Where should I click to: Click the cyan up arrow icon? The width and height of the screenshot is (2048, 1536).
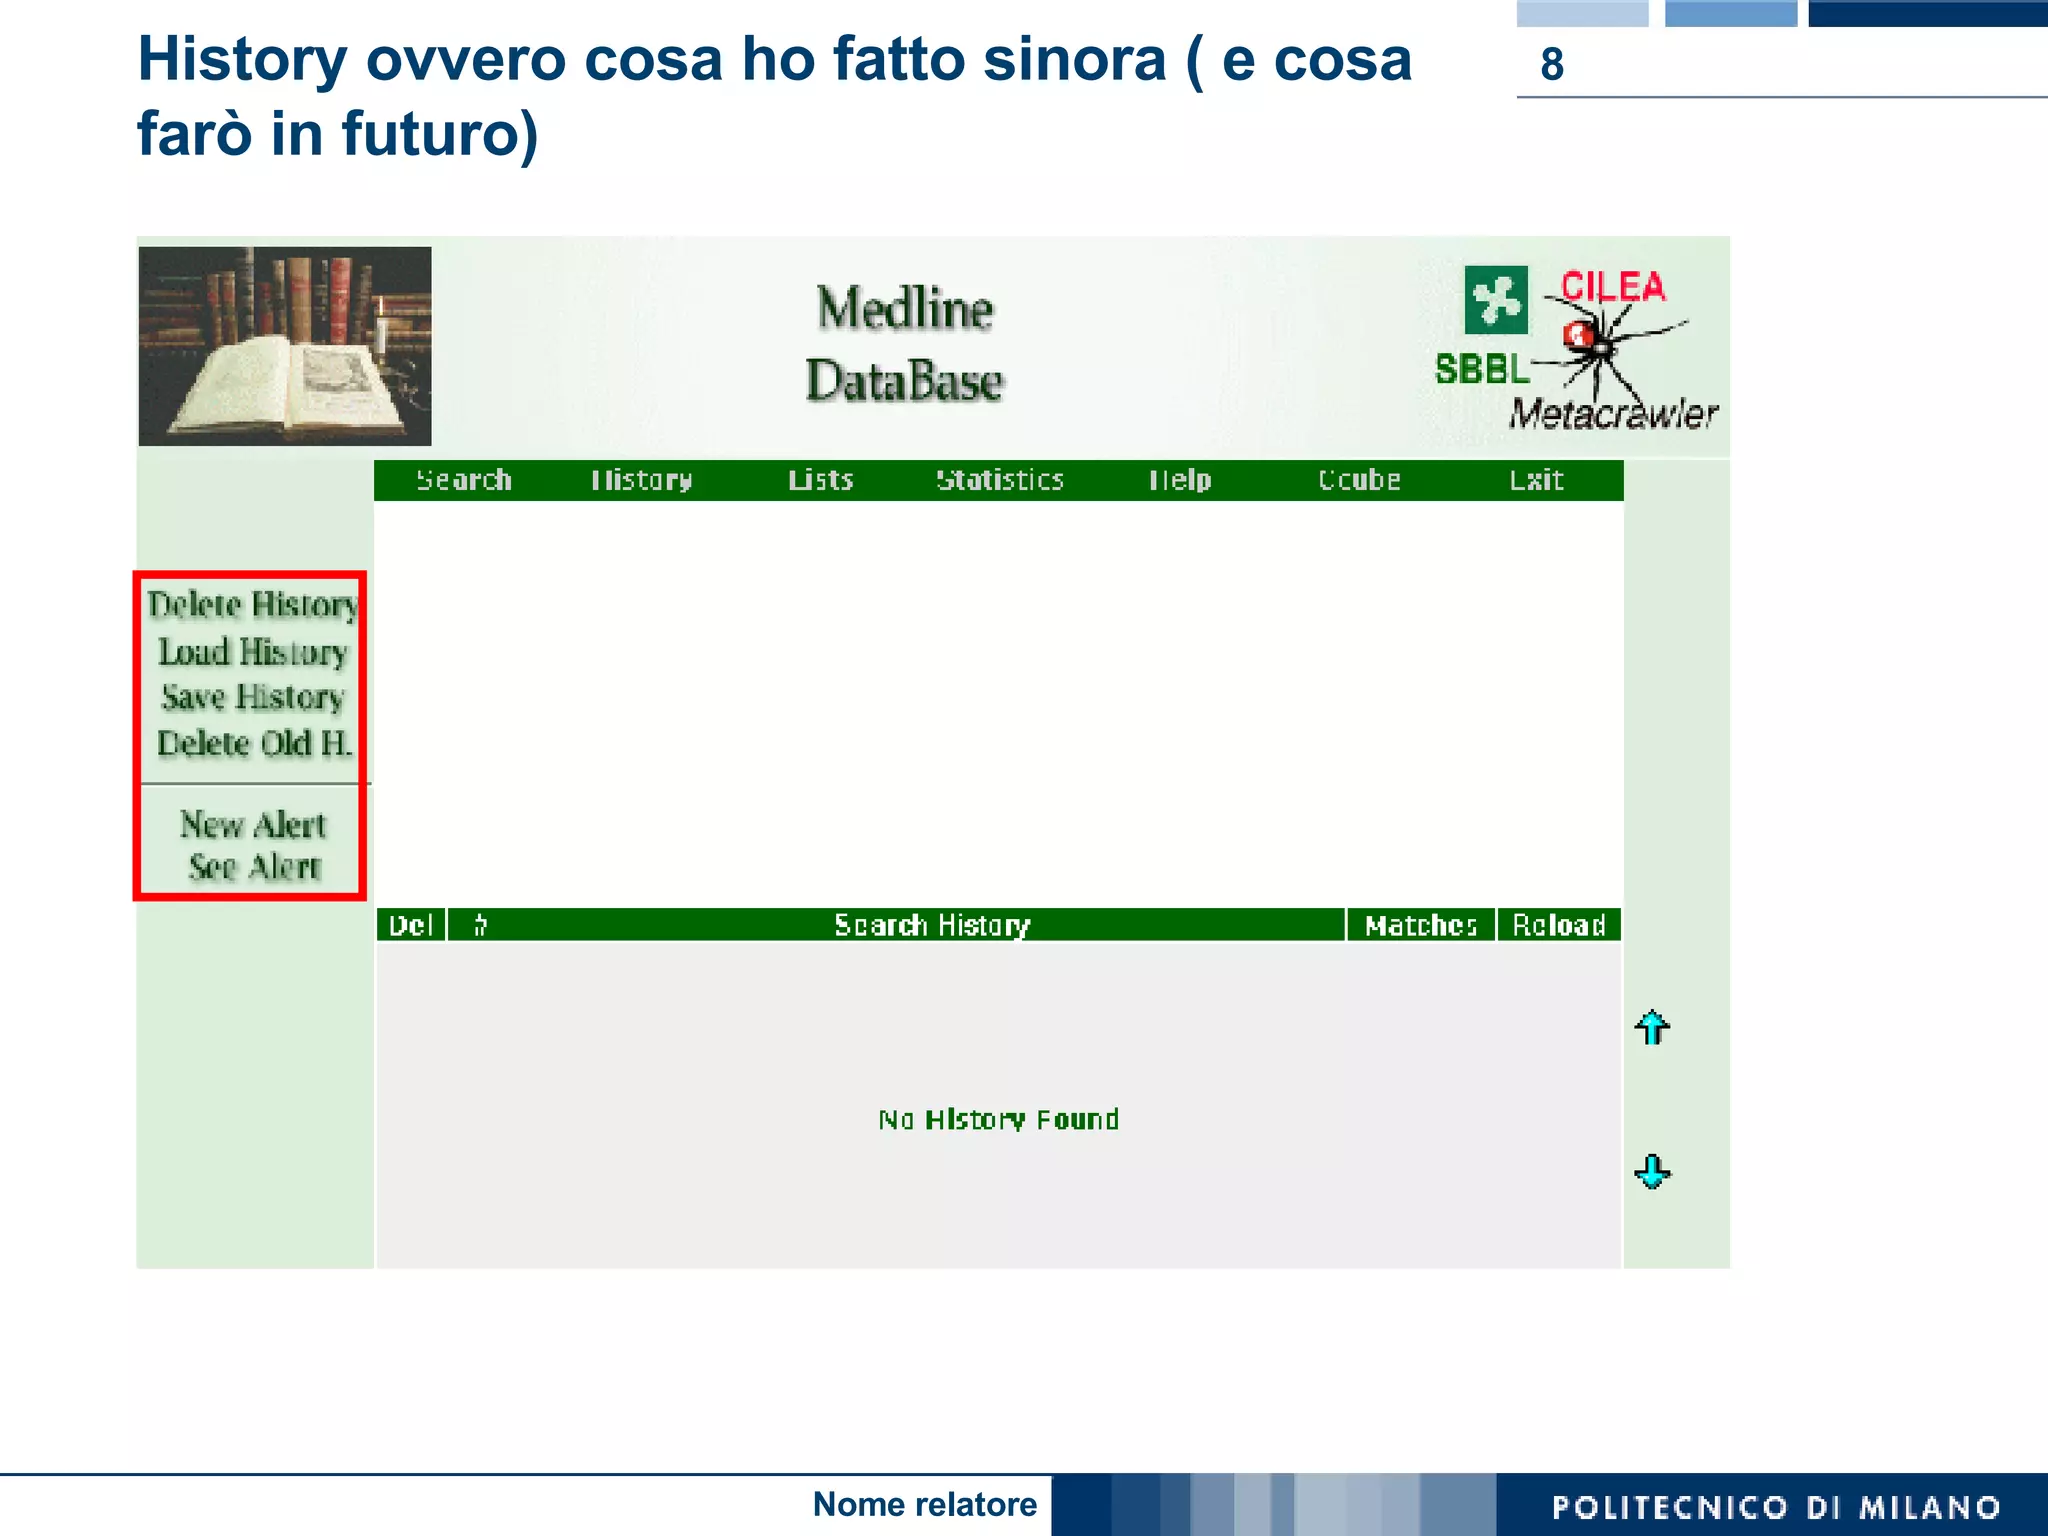click(x=1652, y=1027)
